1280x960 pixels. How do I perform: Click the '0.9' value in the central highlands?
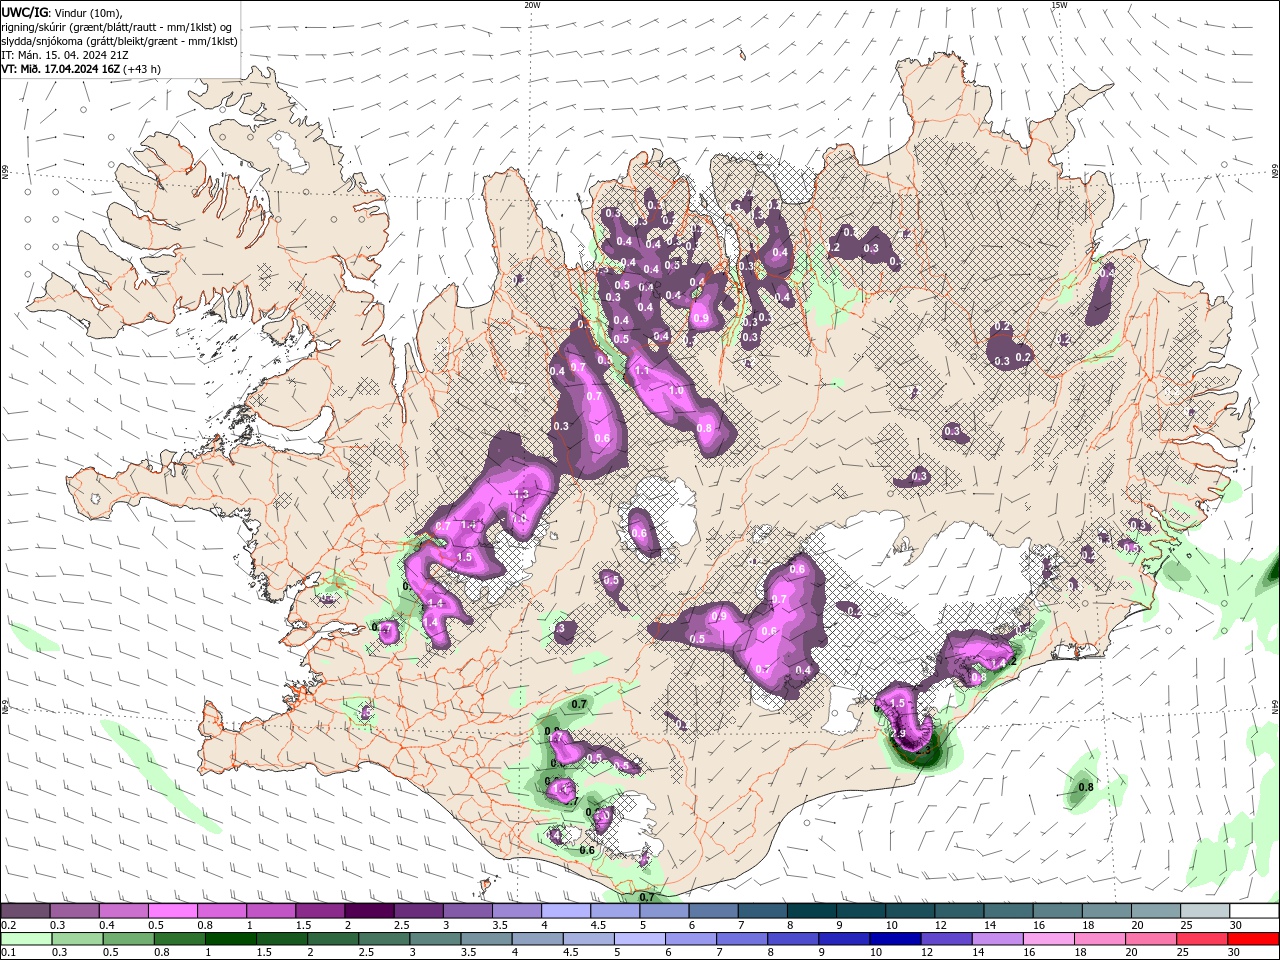[x=720, y=616]
